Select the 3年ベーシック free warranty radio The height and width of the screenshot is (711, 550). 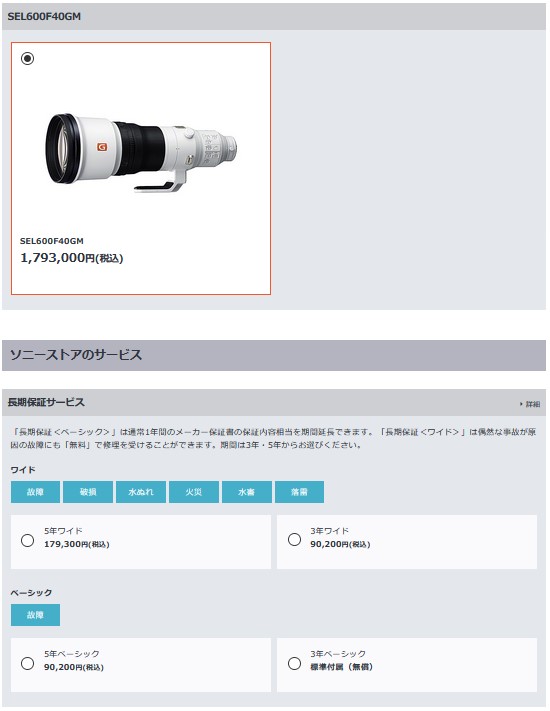294,663
